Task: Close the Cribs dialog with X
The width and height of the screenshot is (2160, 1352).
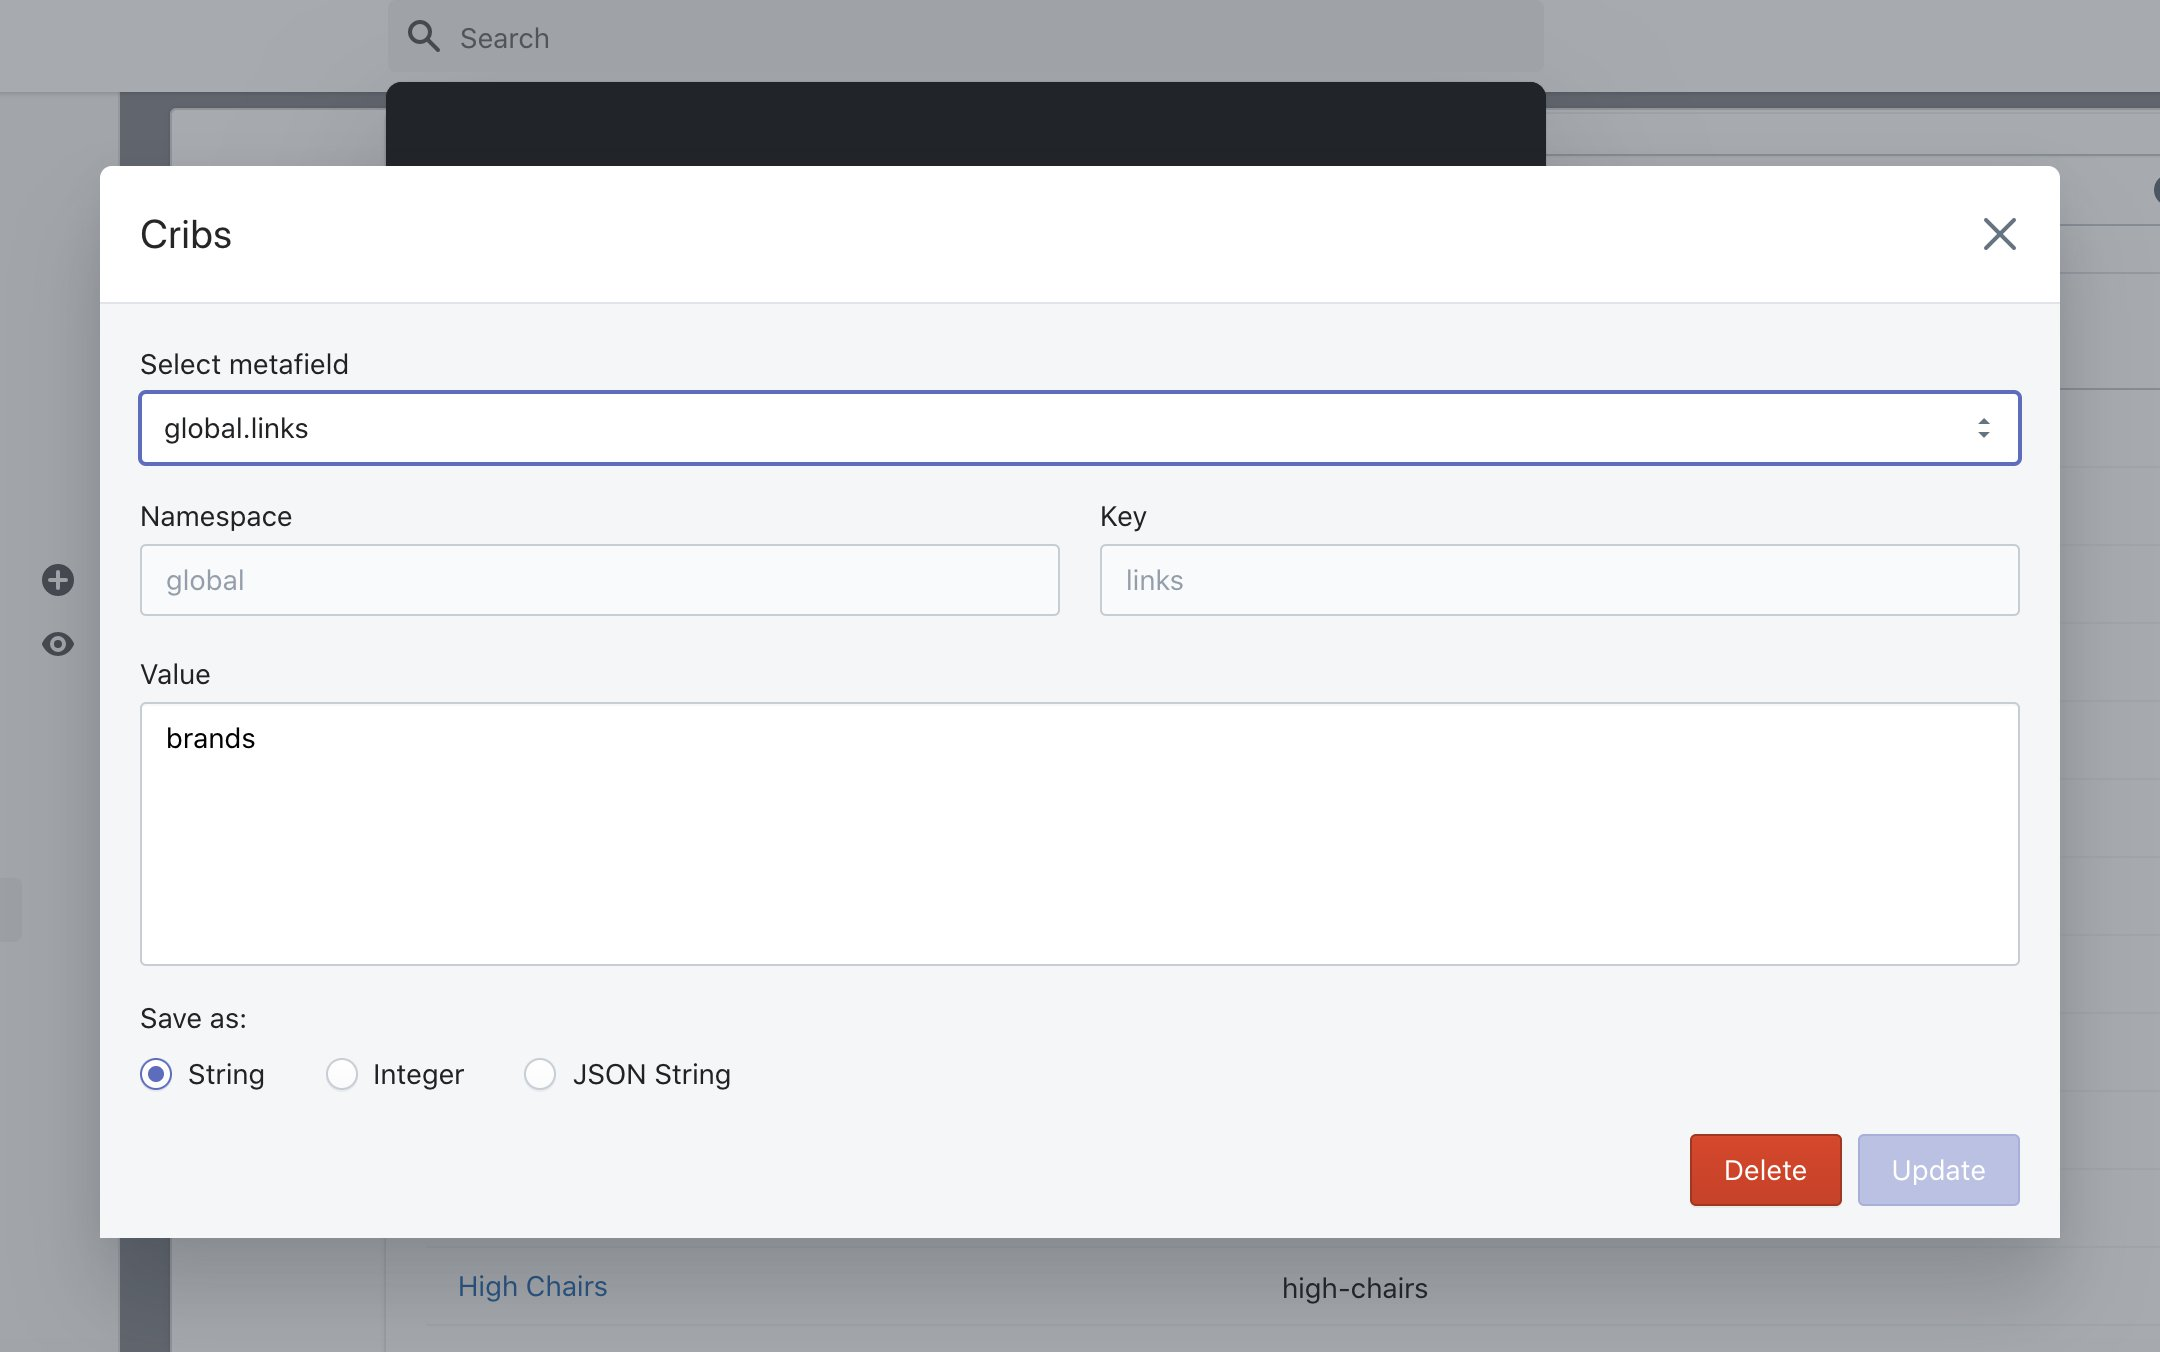Action: [1999, 234]
